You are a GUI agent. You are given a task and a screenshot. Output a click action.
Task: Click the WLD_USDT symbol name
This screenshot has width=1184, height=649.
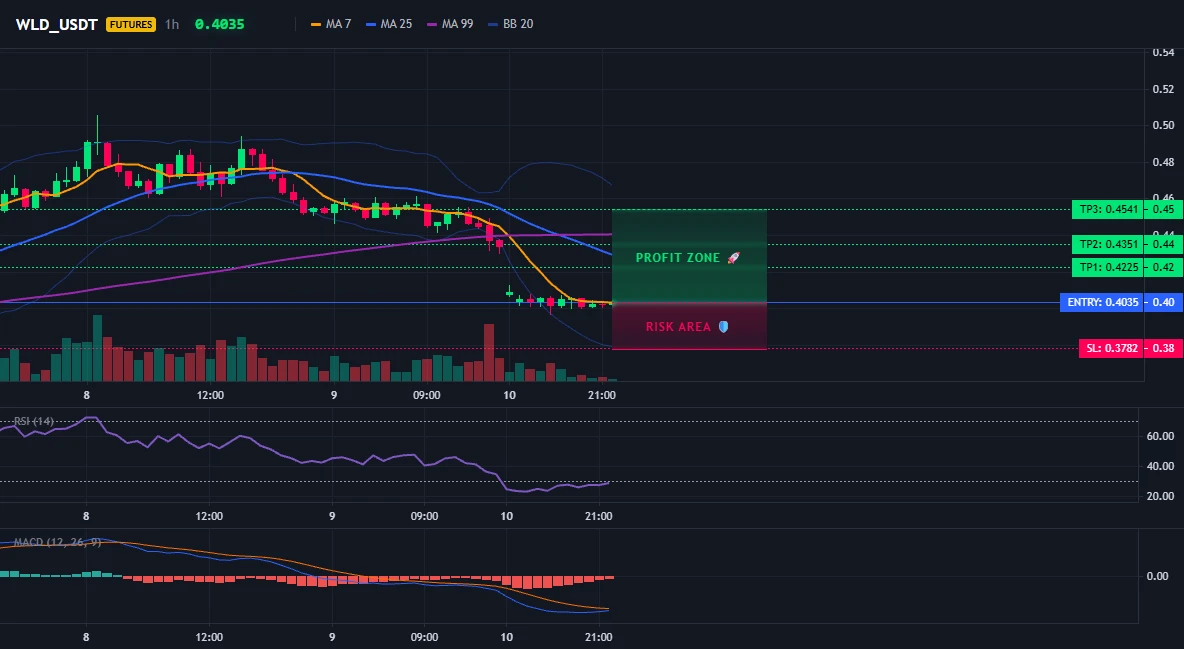57,24
